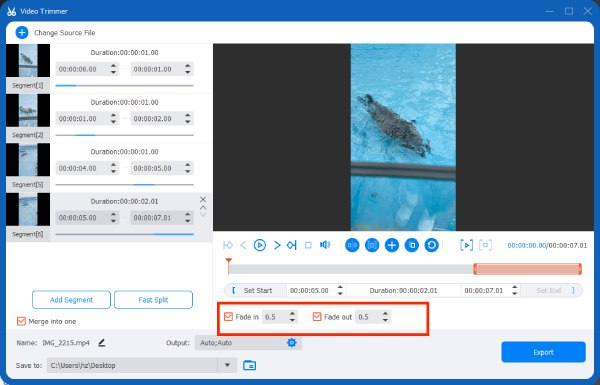Toggle the Fade in checkbox
This screenshot has width=600, height=385.
(x=228, y=316)
